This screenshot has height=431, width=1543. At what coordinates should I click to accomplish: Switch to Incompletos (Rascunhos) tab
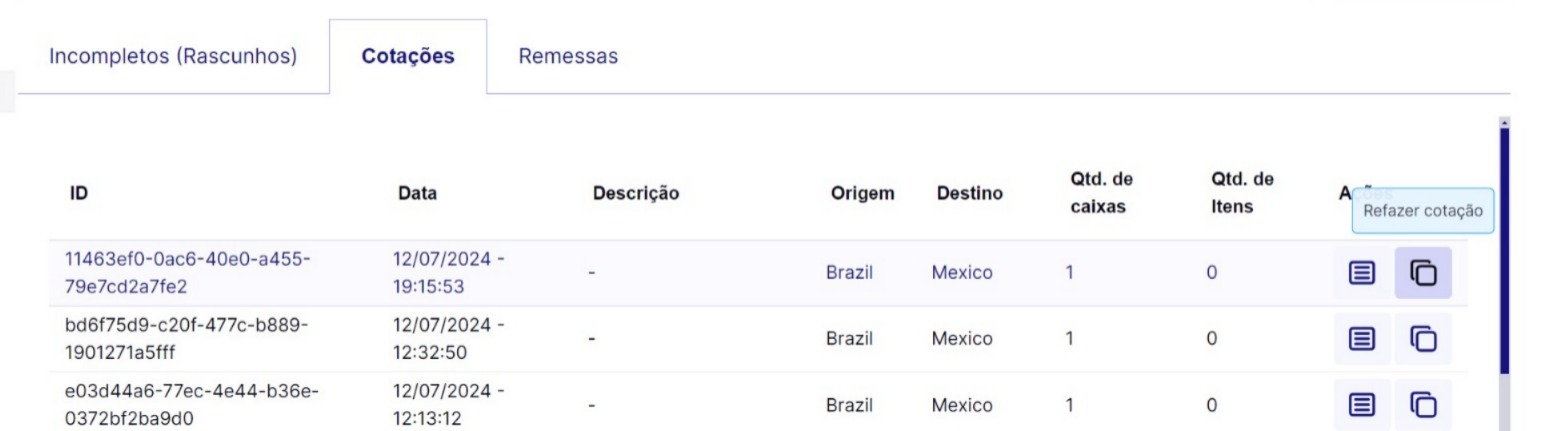tap(173, 56)
